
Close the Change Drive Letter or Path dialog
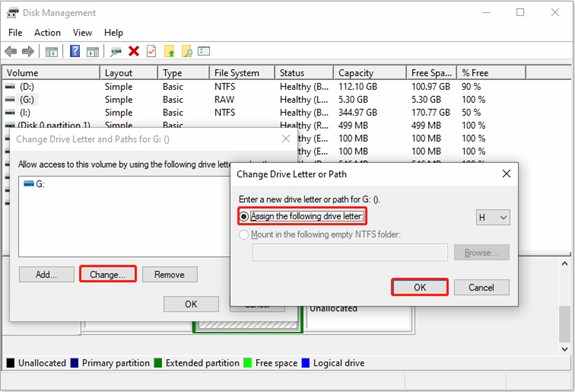point(506,174)
